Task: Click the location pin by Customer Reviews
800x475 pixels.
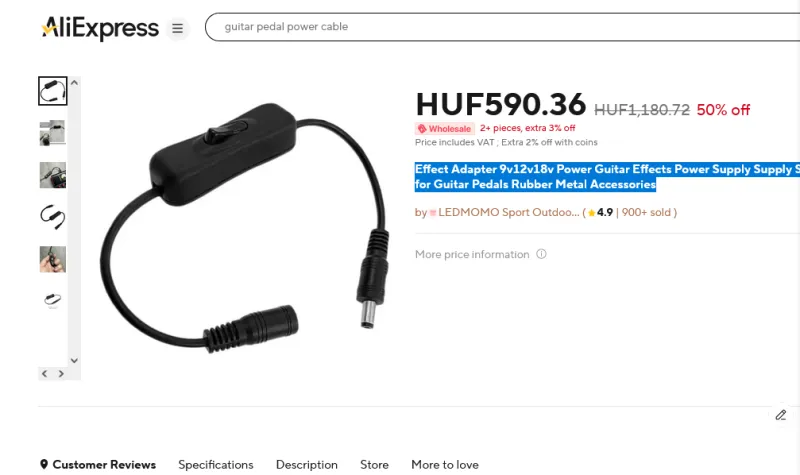Action: point(44,464)
